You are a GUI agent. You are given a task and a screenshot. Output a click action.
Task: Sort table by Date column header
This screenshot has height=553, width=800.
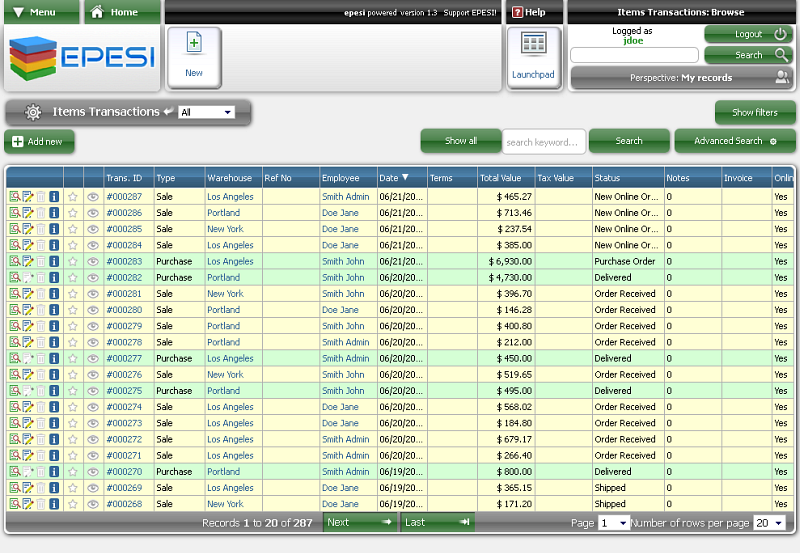(x=394, y=178)
